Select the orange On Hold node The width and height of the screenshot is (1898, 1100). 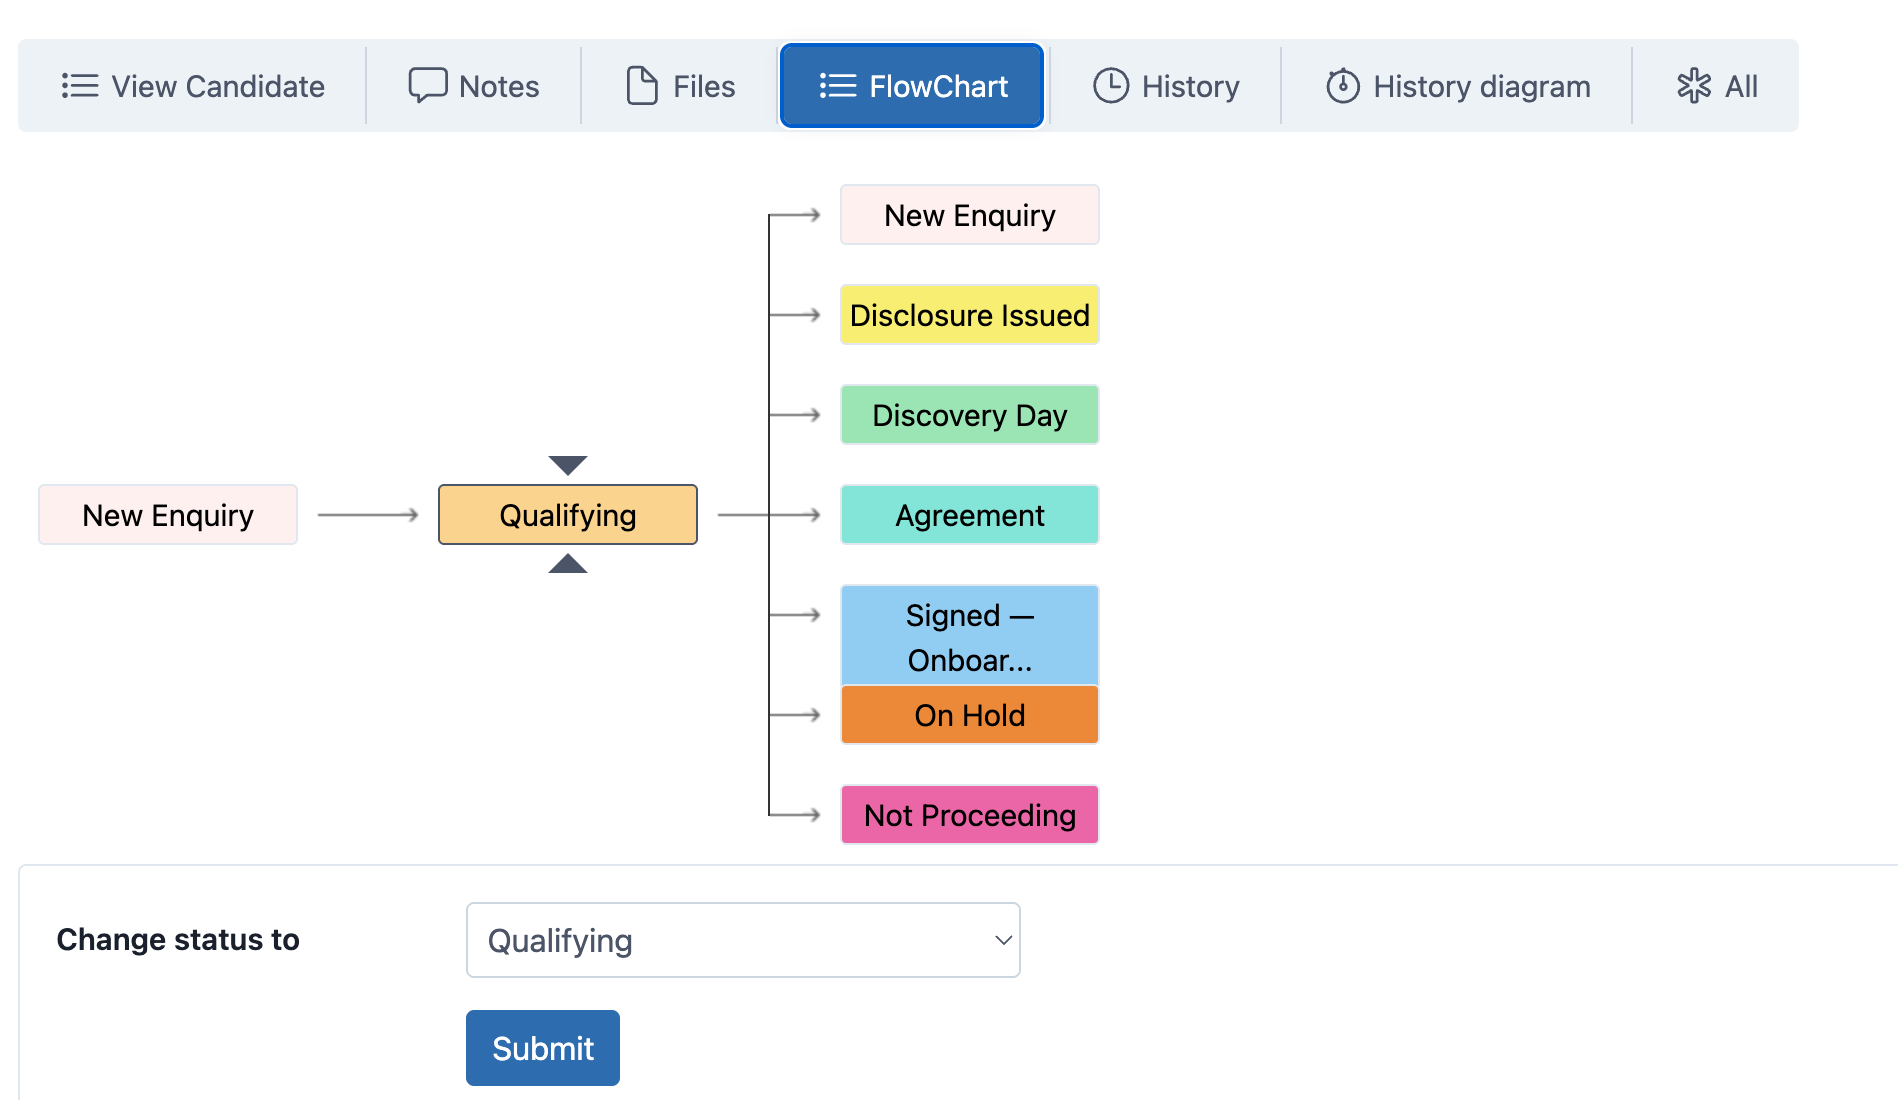click(x=970, y=715)
